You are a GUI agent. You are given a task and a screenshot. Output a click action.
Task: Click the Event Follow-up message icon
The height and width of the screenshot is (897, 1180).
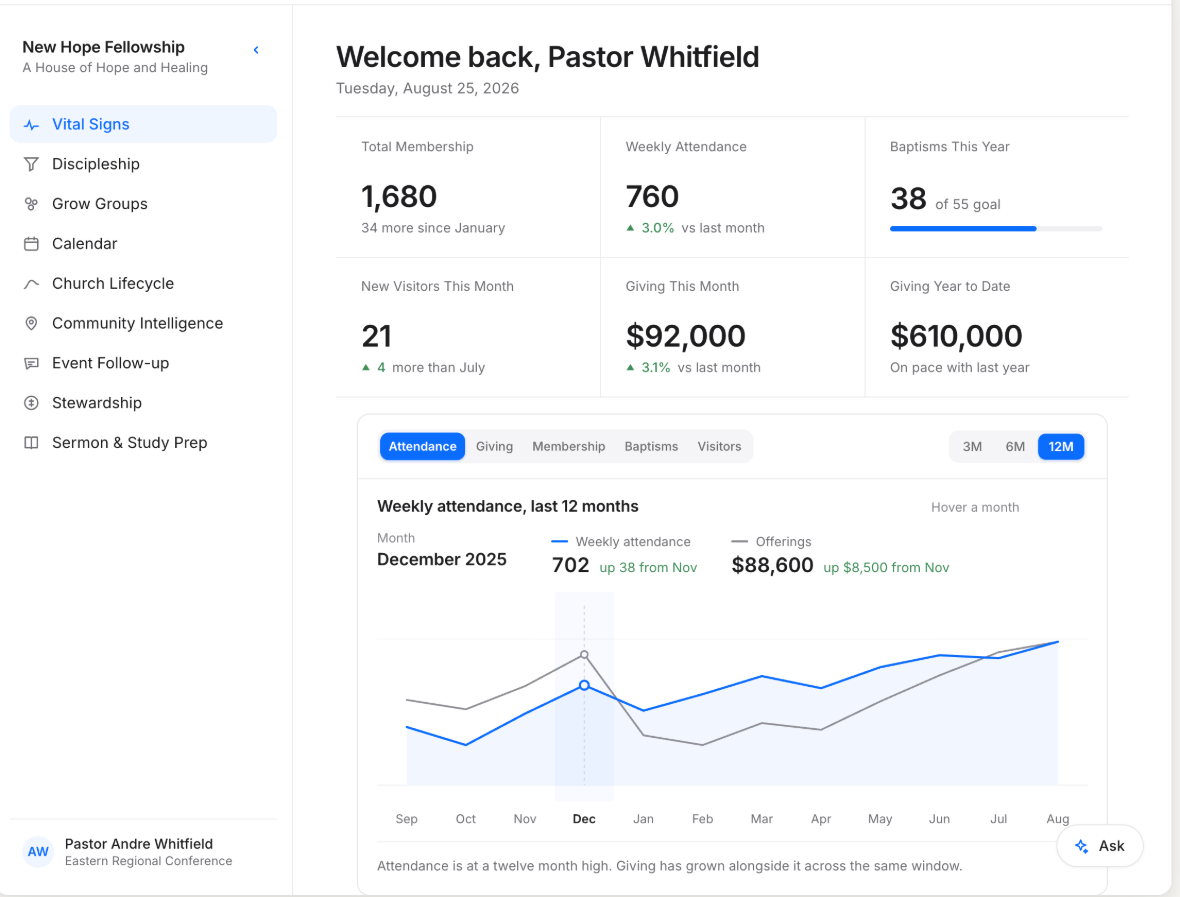(x=31, y=363)
